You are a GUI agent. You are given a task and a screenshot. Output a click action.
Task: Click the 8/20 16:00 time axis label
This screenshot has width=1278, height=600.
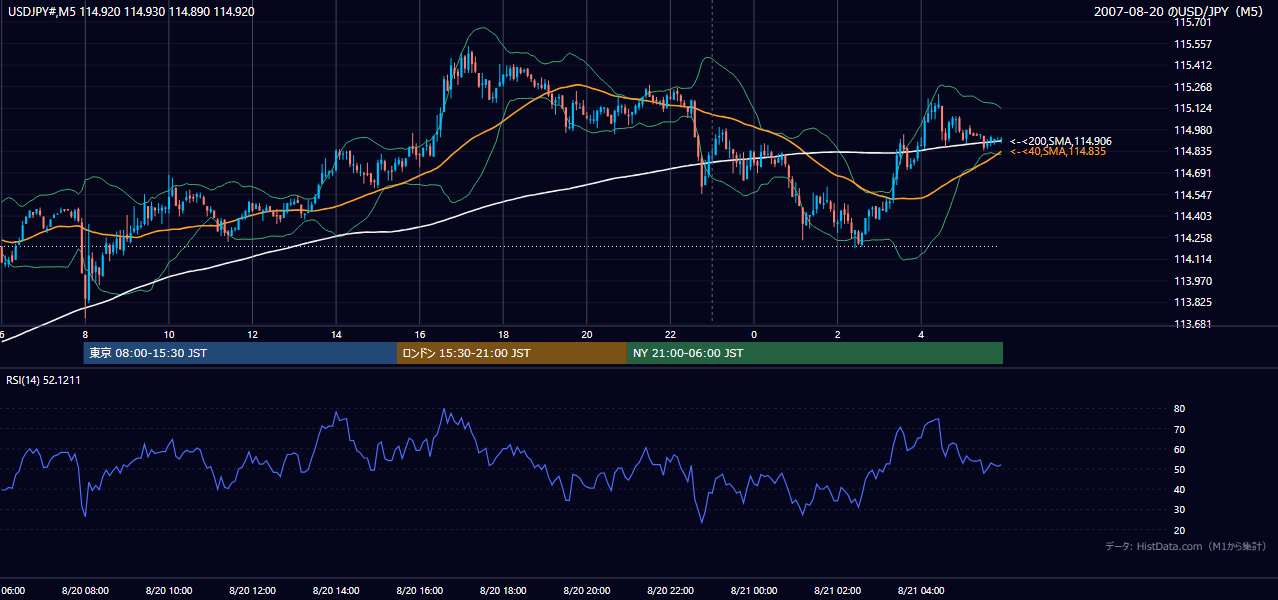[419, 591]
